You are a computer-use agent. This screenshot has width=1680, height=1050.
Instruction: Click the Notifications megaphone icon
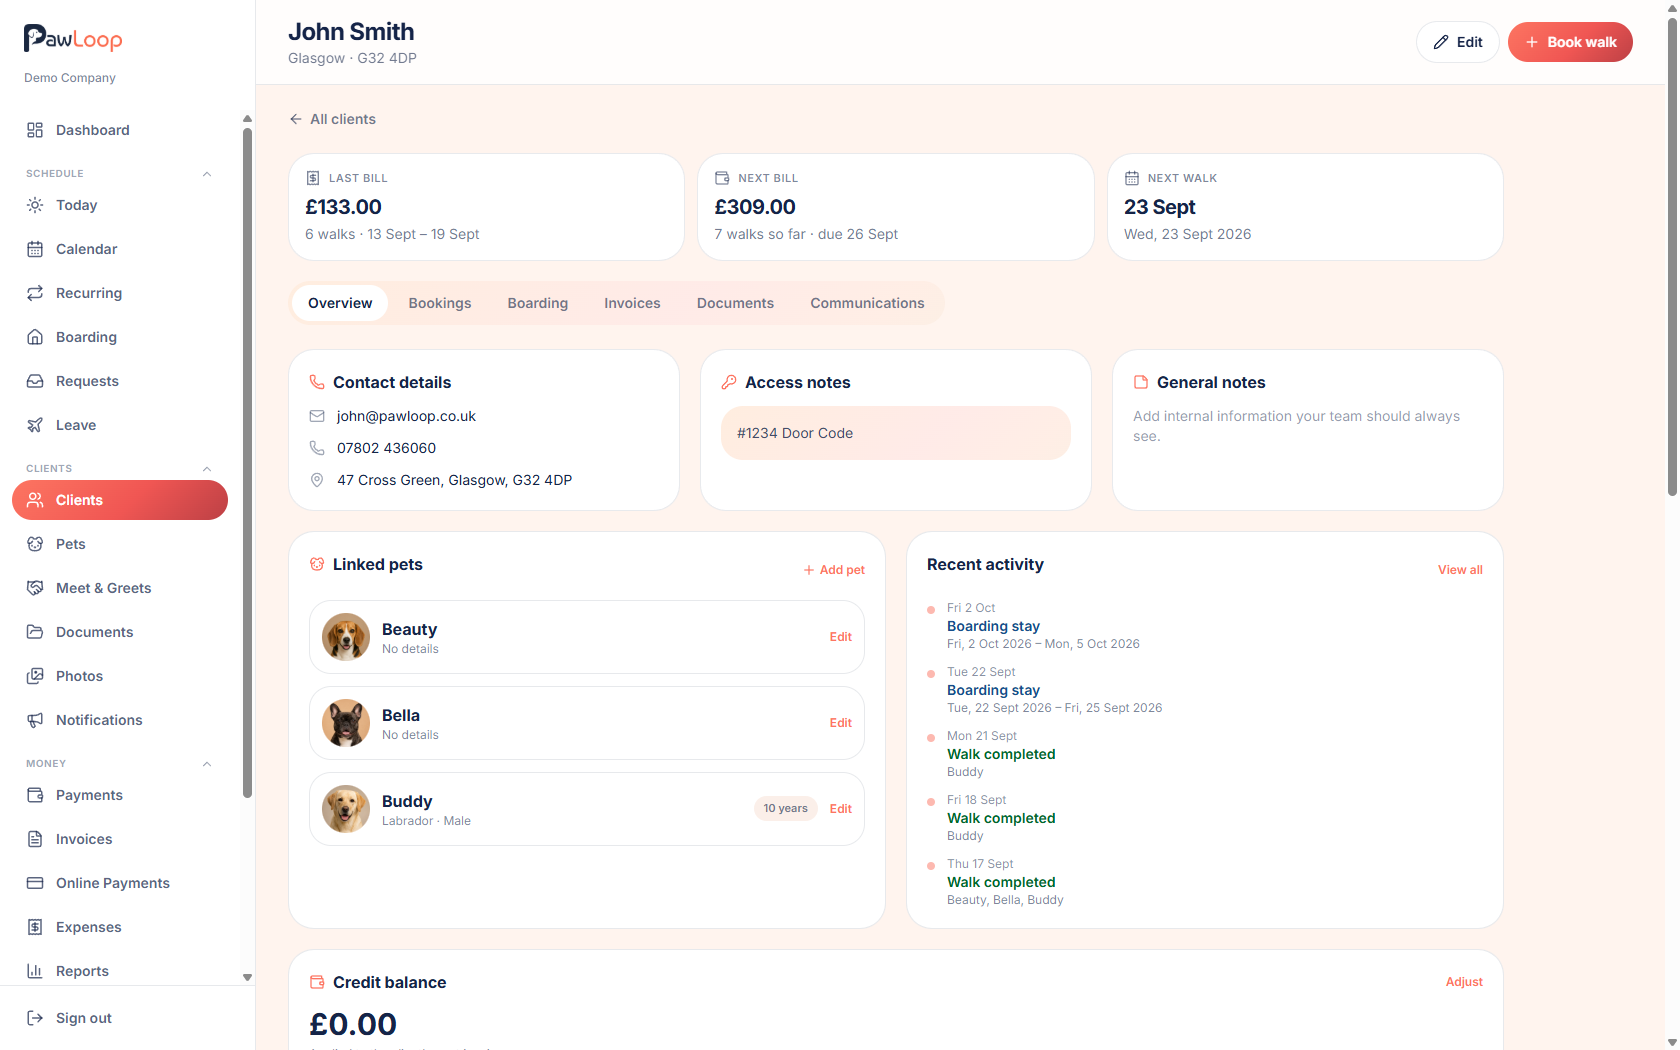coord(35,720)
